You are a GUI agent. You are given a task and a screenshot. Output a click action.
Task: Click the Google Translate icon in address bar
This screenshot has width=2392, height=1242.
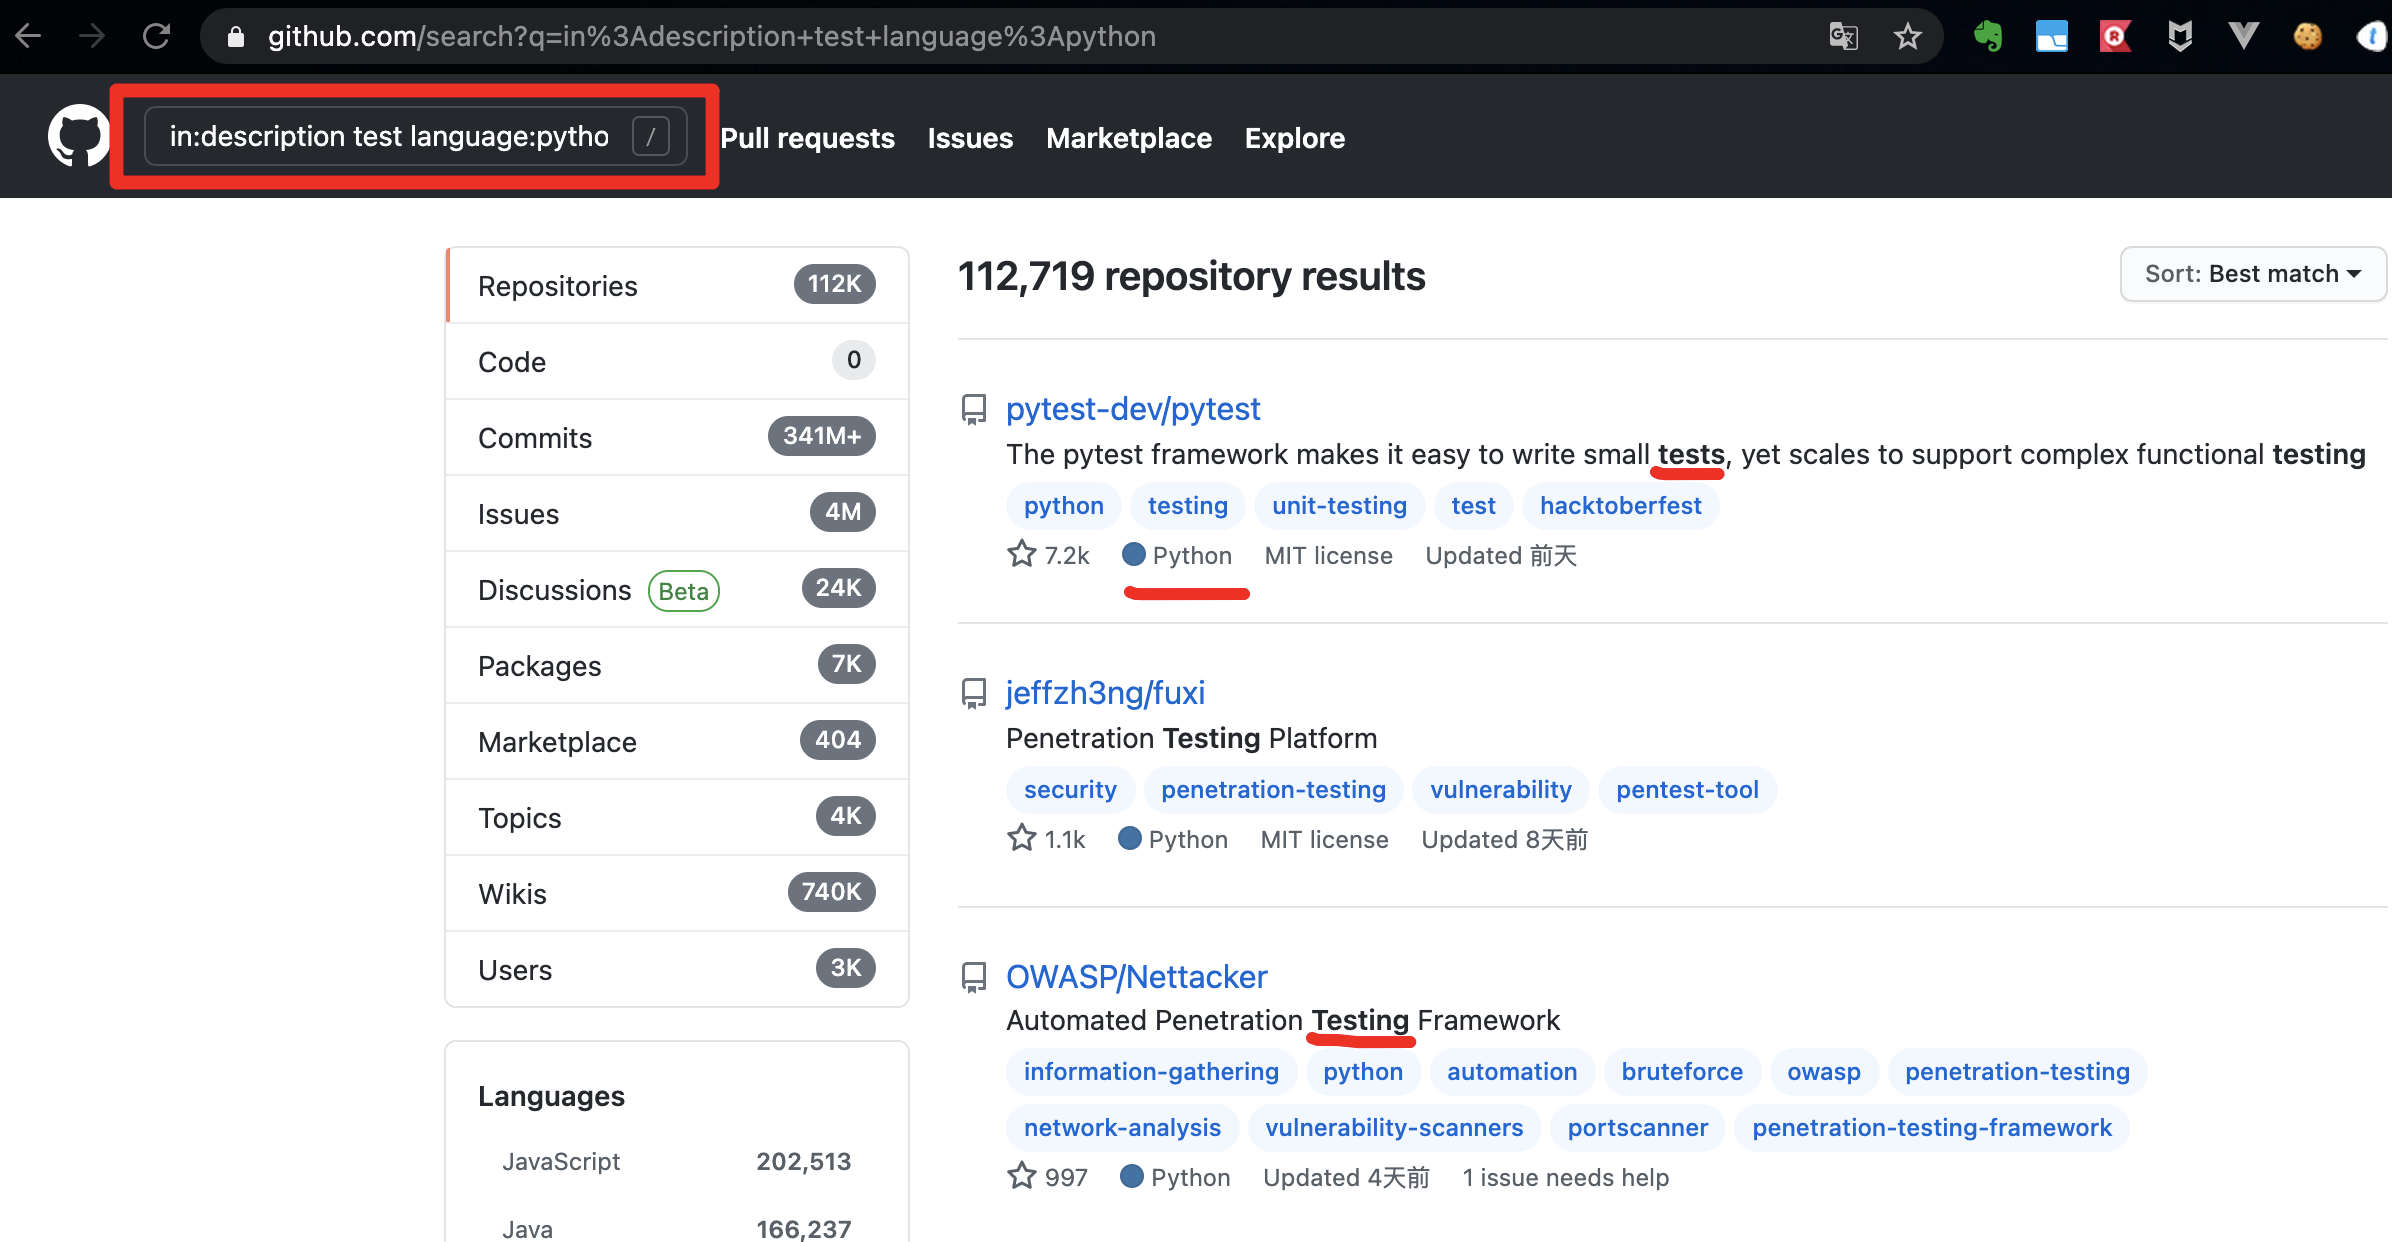tap(1843, 37)
